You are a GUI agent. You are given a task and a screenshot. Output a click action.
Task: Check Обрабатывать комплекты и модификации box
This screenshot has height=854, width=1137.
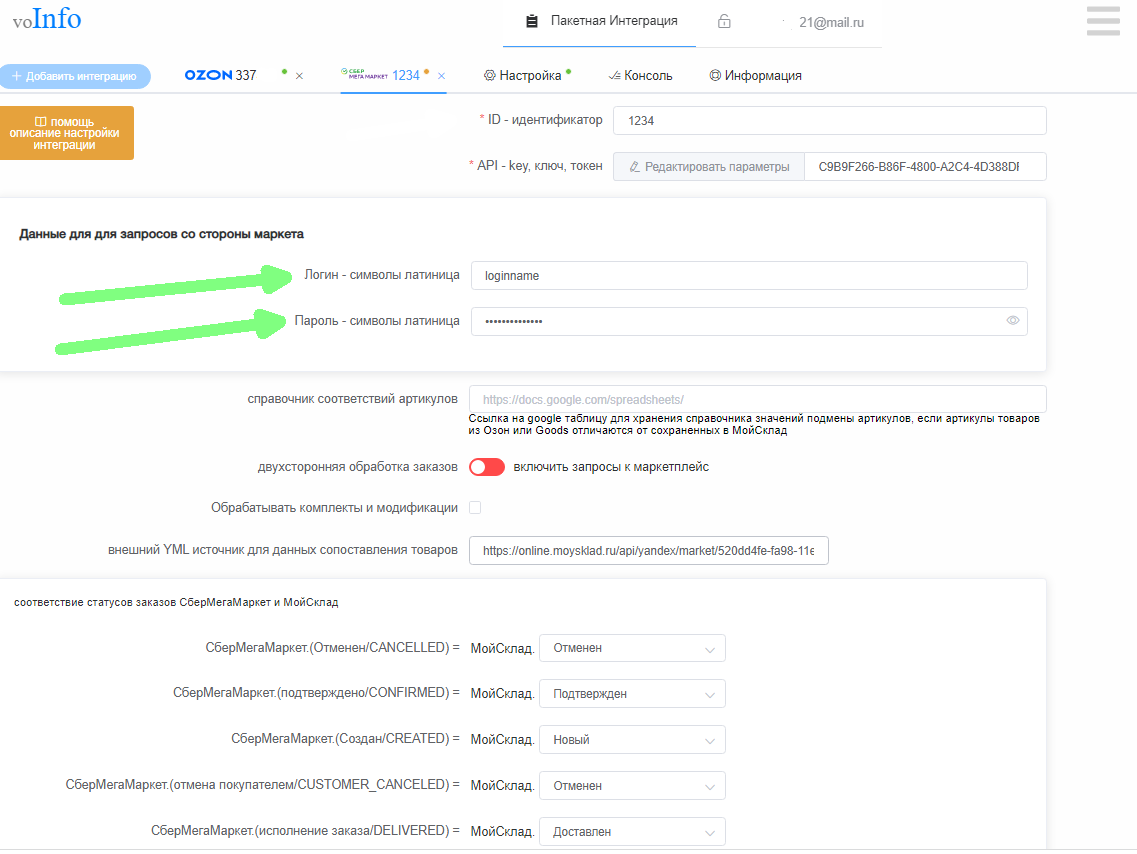(475, 508)
